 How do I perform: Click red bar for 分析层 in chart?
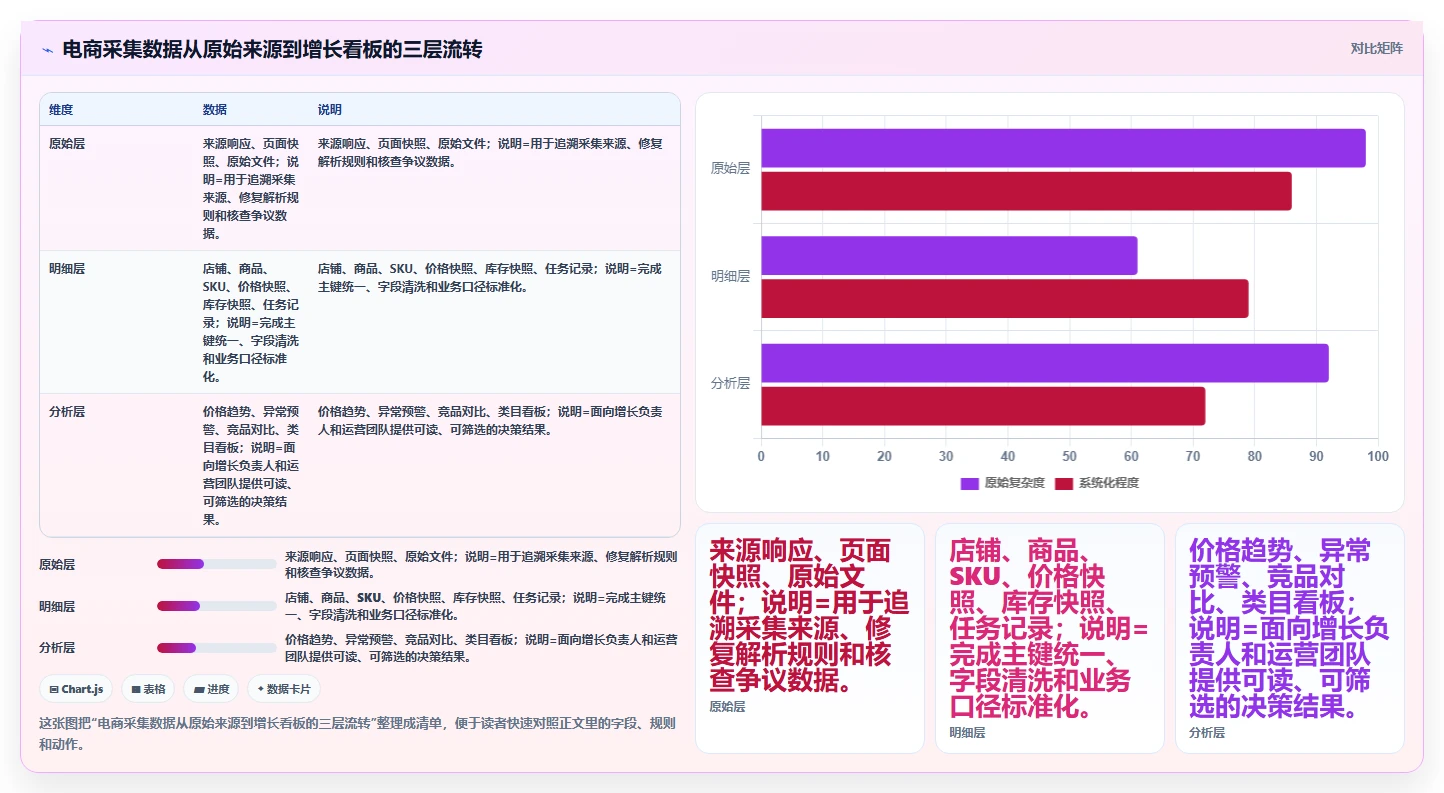(x=983, y=406)
